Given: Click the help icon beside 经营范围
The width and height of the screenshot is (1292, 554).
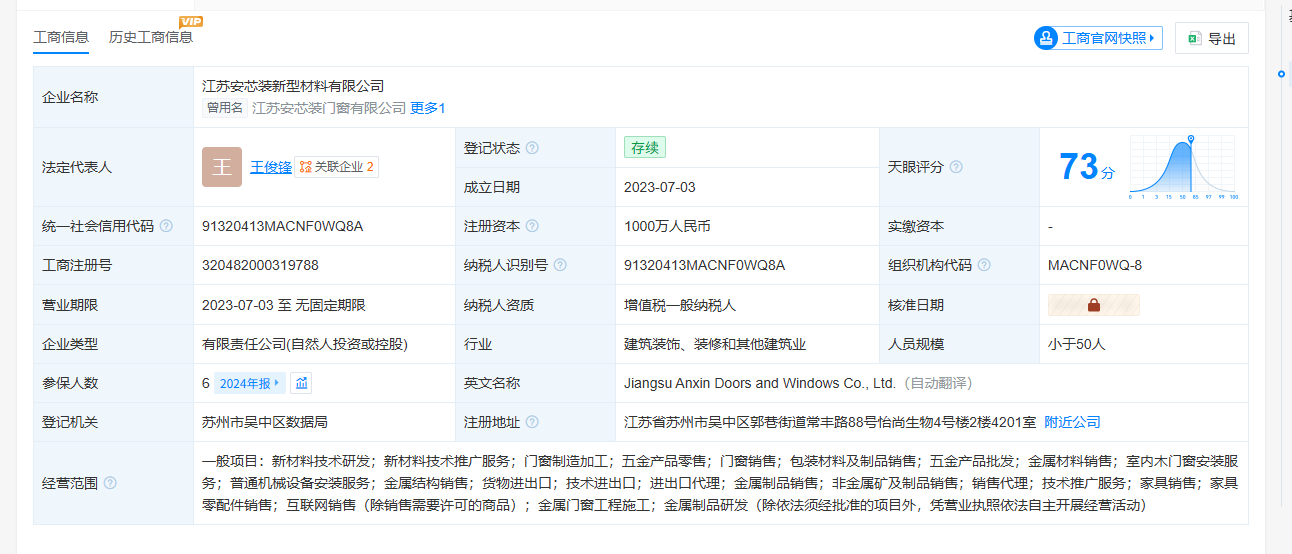Looking at the screenshot, I should click(x=110, y=483).
